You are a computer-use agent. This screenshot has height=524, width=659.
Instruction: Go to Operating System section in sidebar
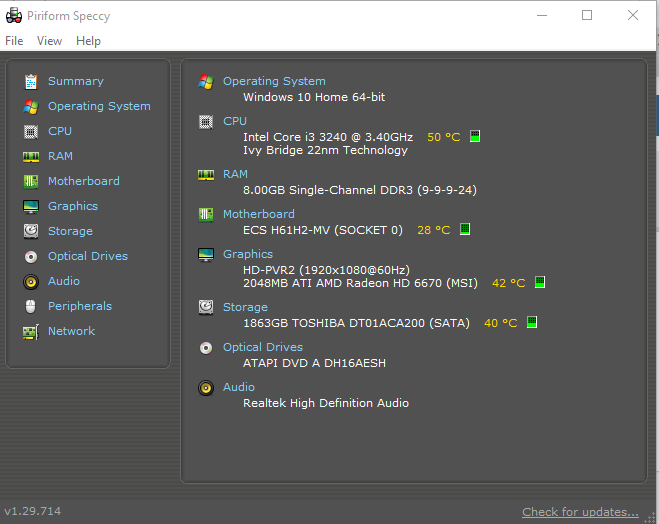pyautogui.click(x=99, y=106)
